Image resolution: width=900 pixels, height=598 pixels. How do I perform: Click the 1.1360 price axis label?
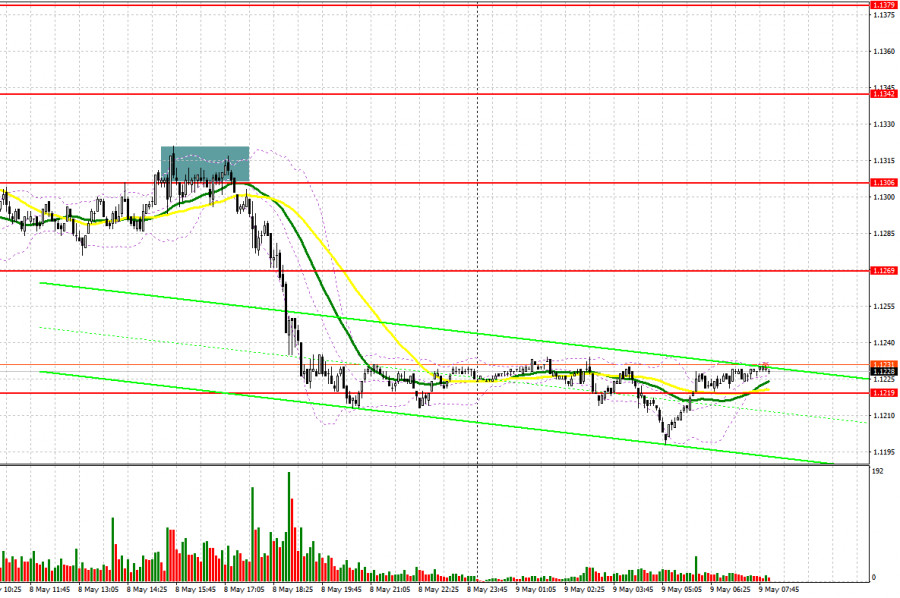click(x=883, y=51)
